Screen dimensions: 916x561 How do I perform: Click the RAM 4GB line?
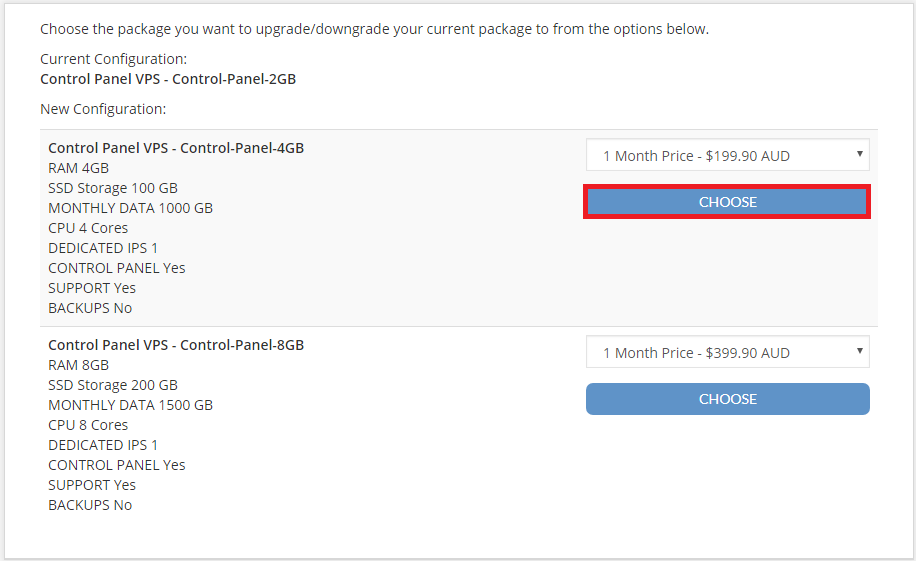point(78,168)
